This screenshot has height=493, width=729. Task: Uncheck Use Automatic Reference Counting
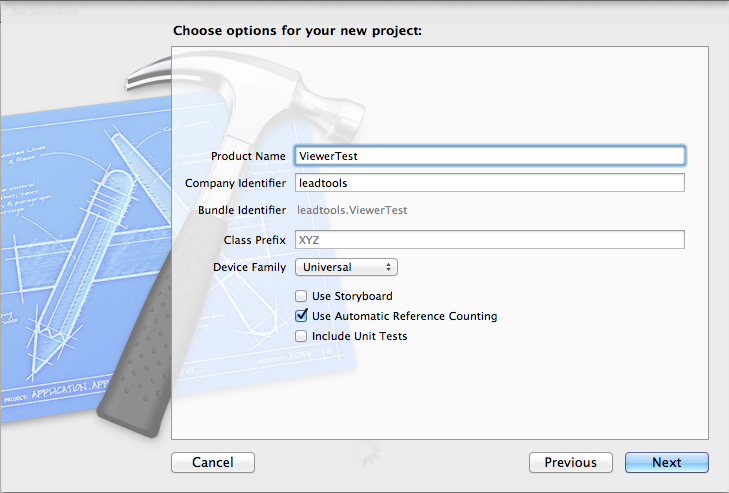(x=301, y=316)
